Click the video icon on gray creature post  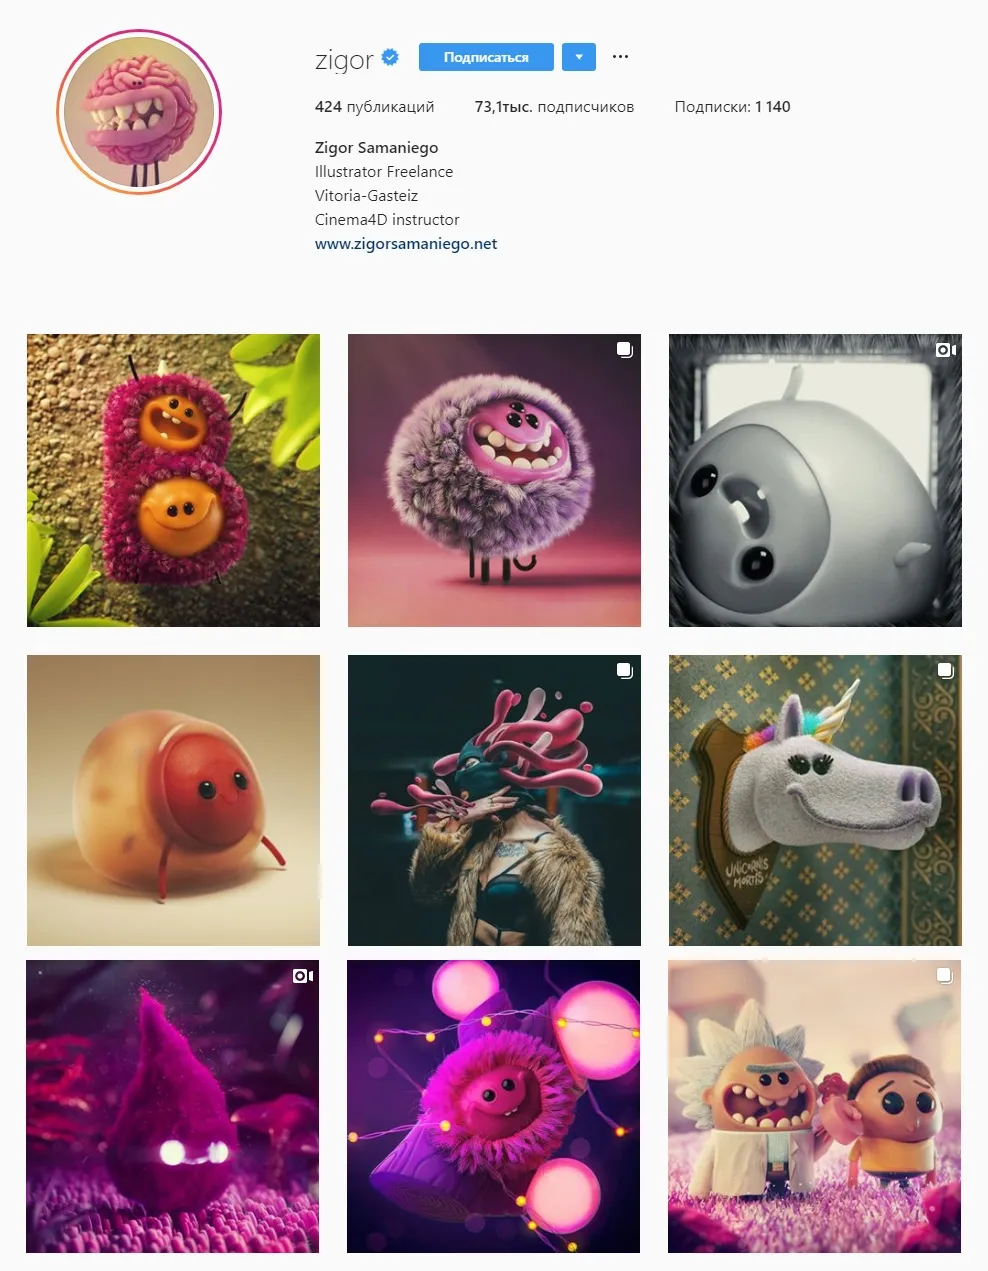tap(945, 350)
